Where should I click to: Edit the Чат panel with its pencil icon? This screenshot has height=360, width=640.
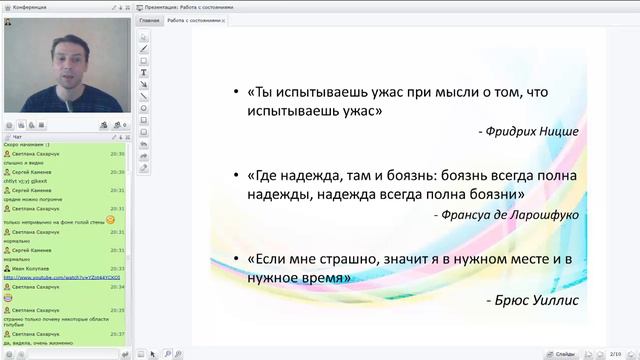coord(114,137)
